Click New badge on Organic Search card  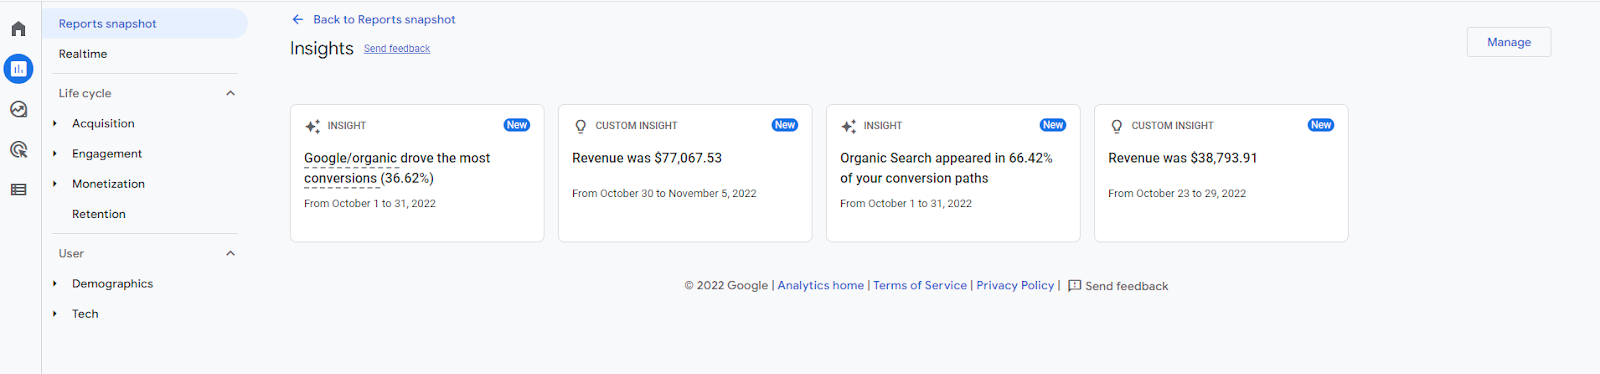pos(1053,125)
